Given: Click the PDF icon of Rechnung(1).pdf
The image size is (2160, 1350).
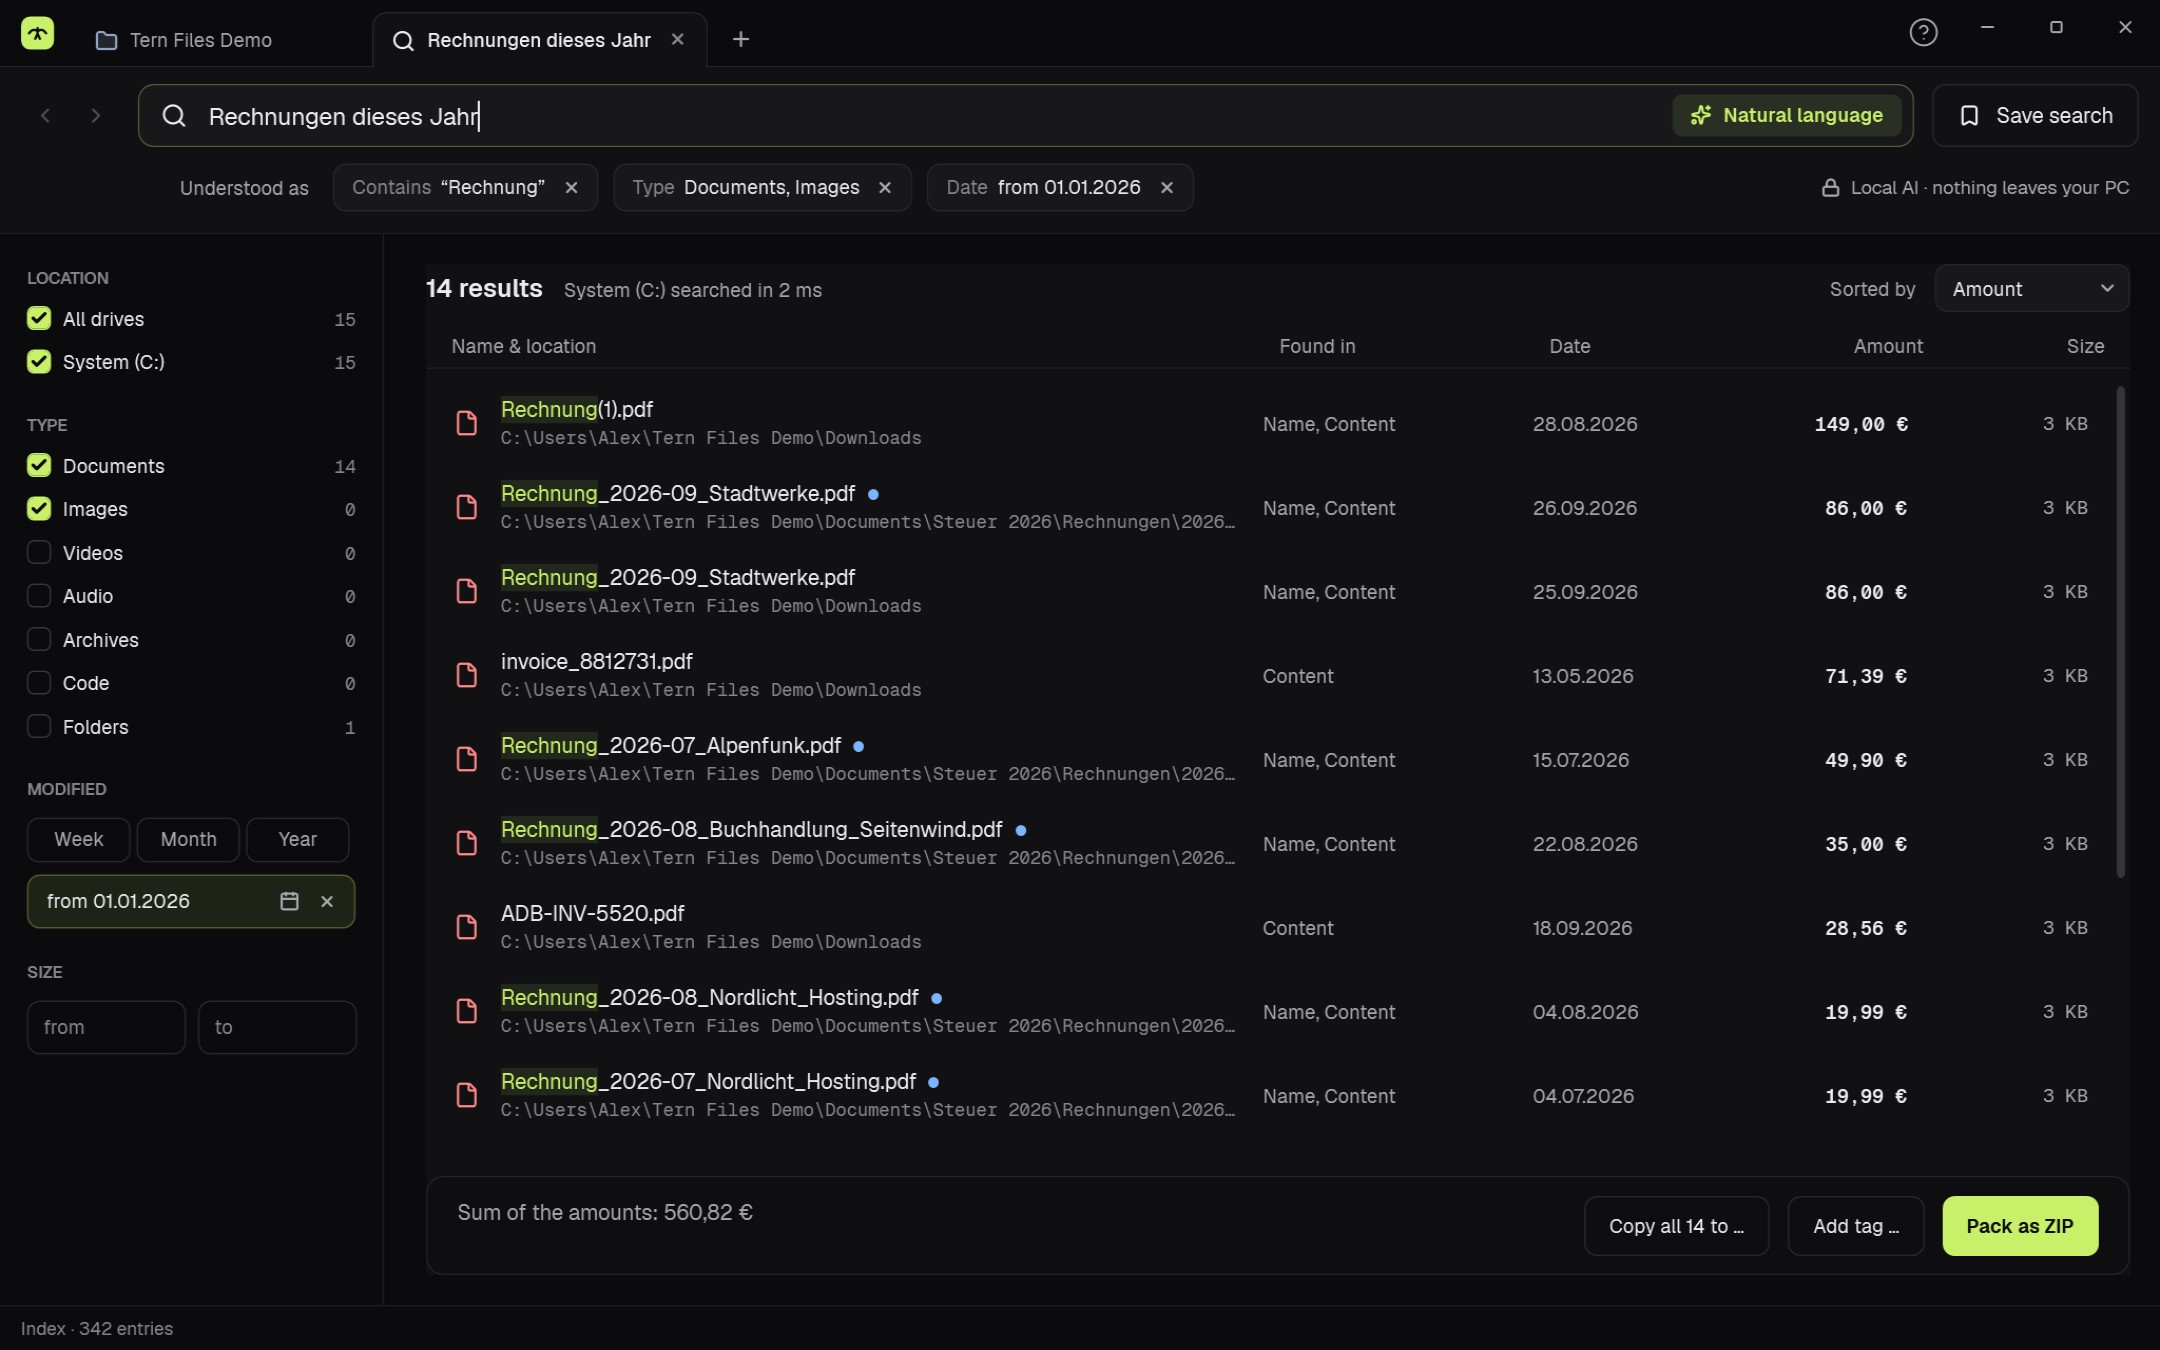Looking at the screenshot, I should tap(466, 423).
